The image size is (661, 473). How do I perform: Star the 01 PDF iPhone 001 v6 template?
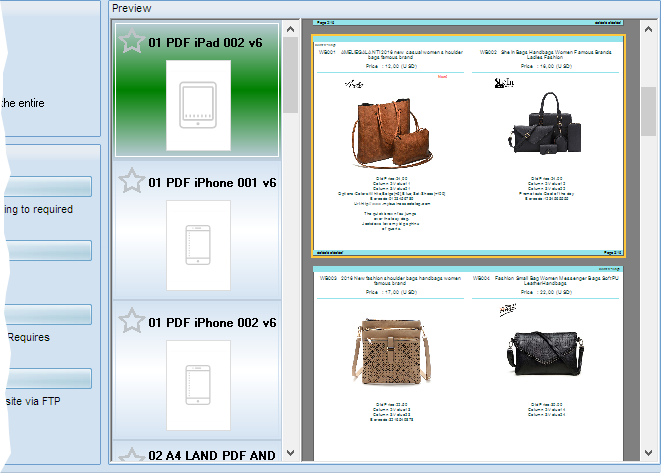click(132, 180)
